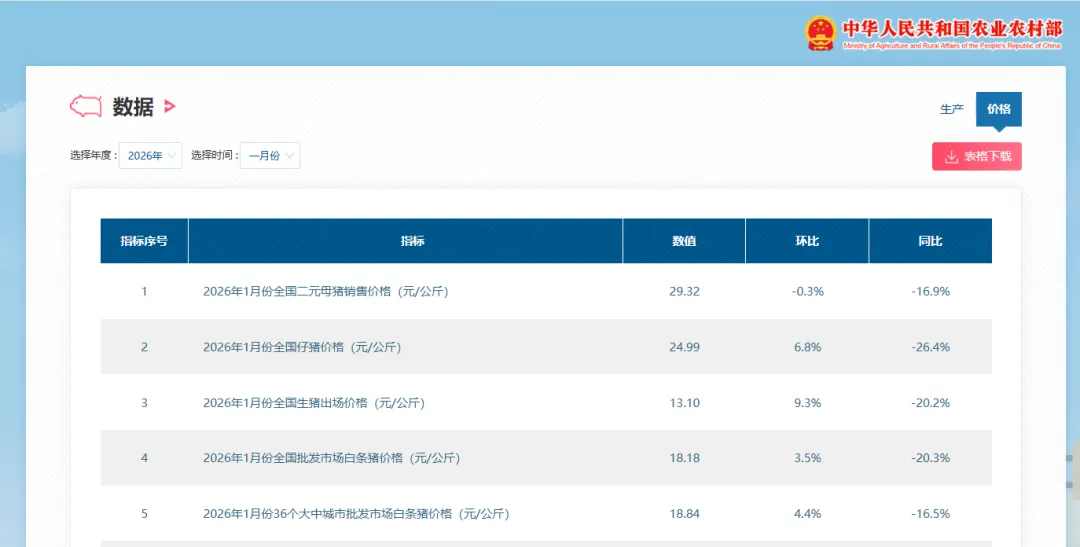Open the 一月份 month dropdown
This screenshot has width=1080, height=547.
point(270,156)
